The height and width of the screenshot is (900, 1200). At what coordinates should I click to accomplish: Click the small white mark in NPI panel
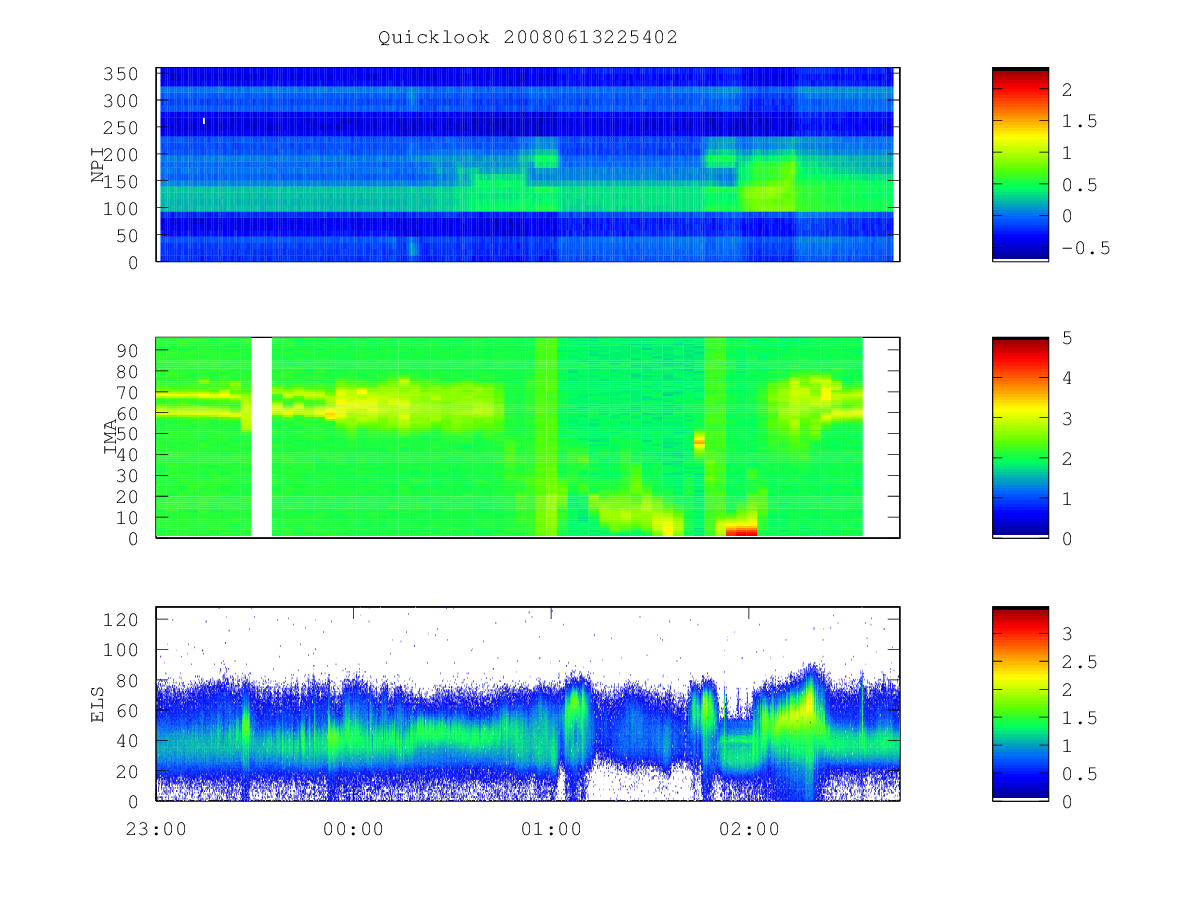204,121
